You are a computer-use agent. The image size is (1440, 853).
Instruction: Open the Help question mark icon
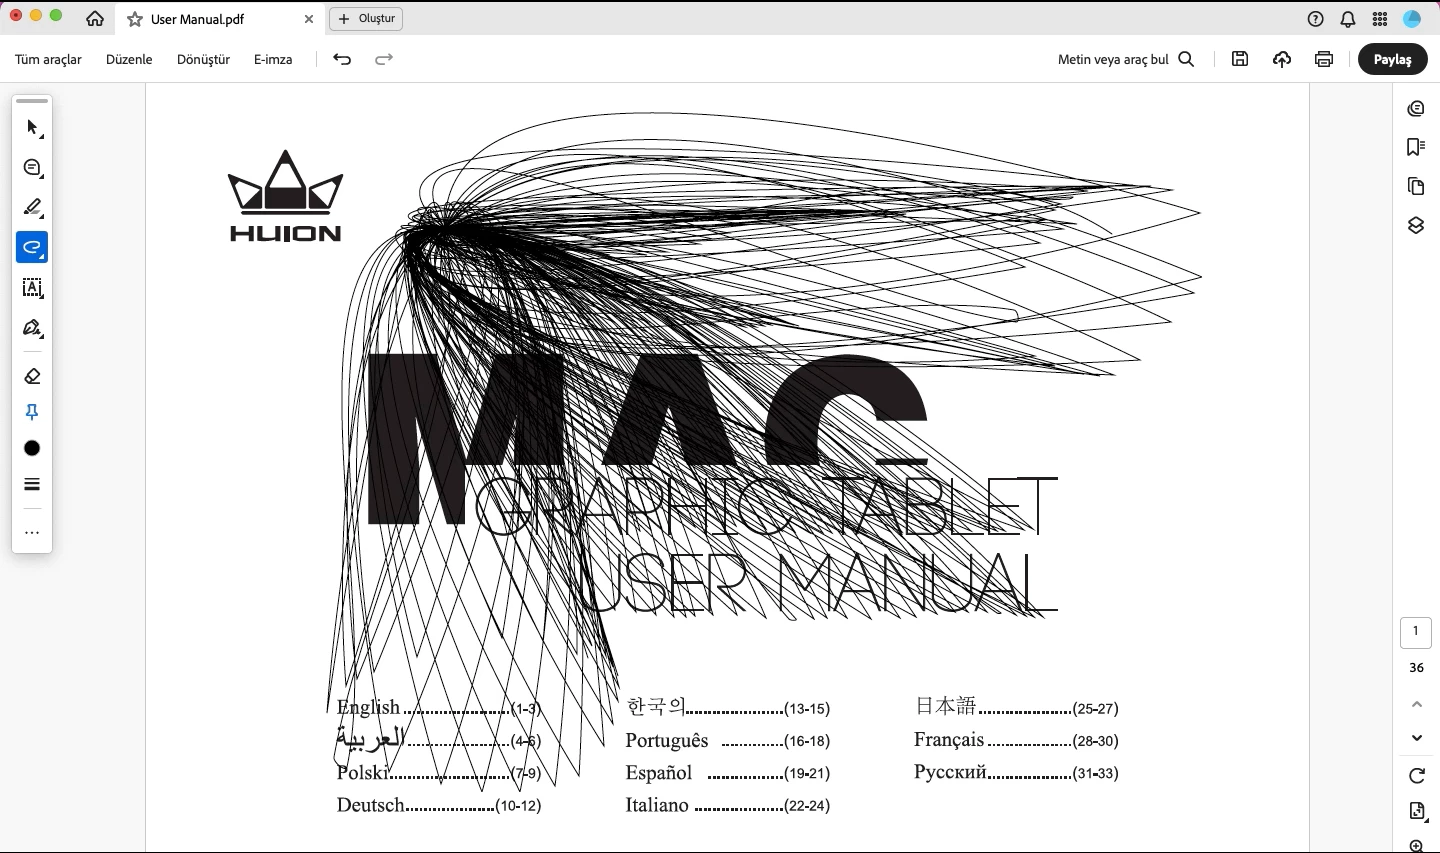click(x=1316, y=19)
